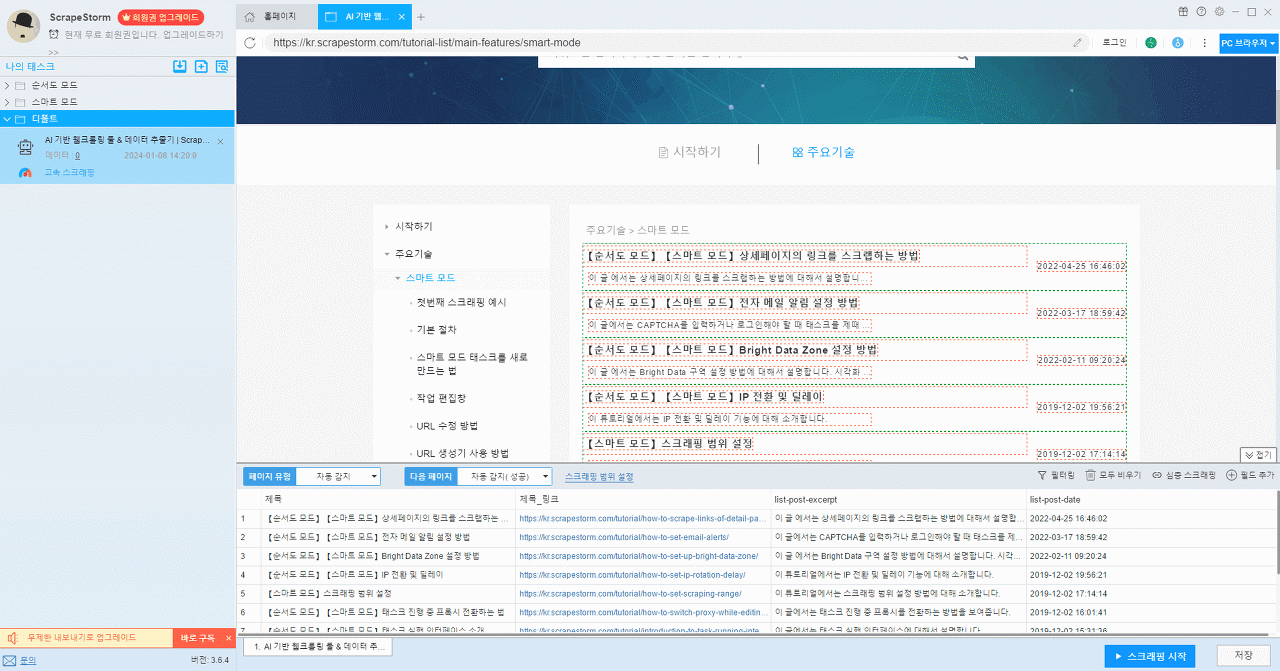Open a new tab with the plus button
The width and height of the screenshot is (1280, 671).
click(x=421, y=16)
